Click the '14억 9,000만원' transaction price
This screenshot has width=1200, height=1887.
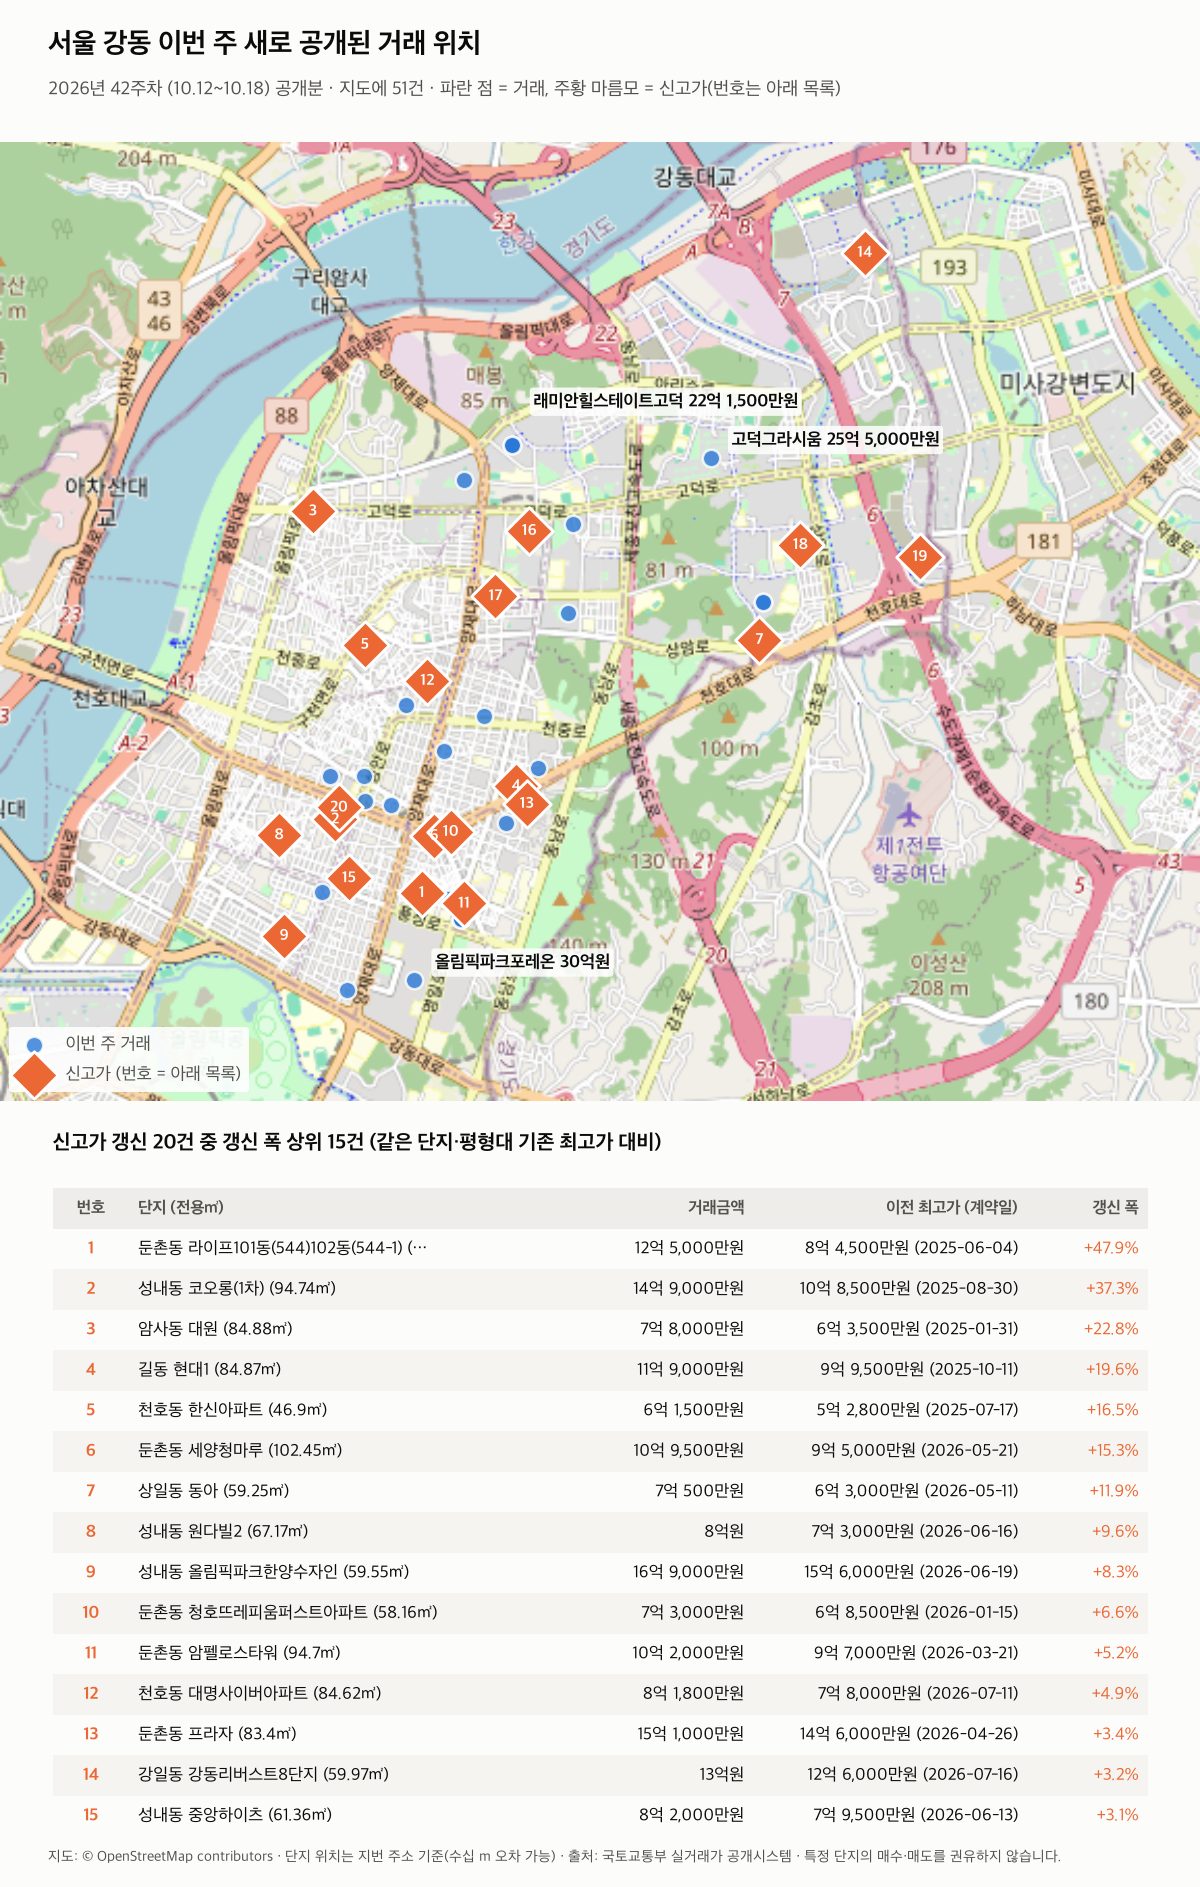(x=688, y=1288)
